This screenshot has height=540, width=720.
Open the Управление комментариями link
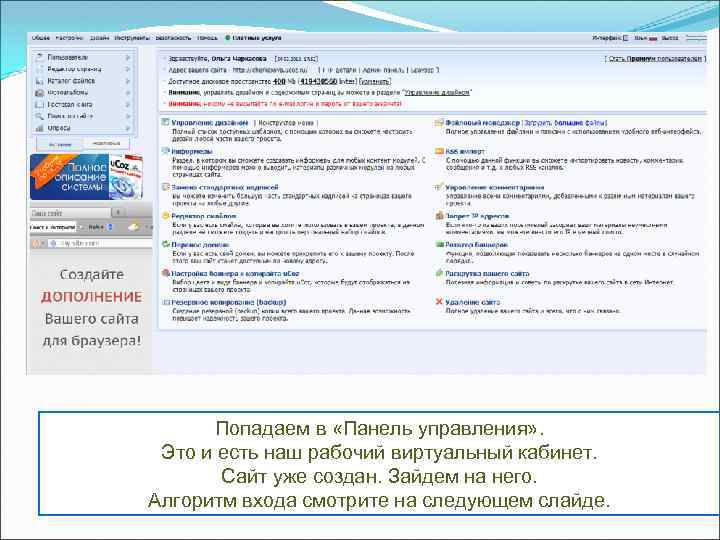tap(495, 188)
